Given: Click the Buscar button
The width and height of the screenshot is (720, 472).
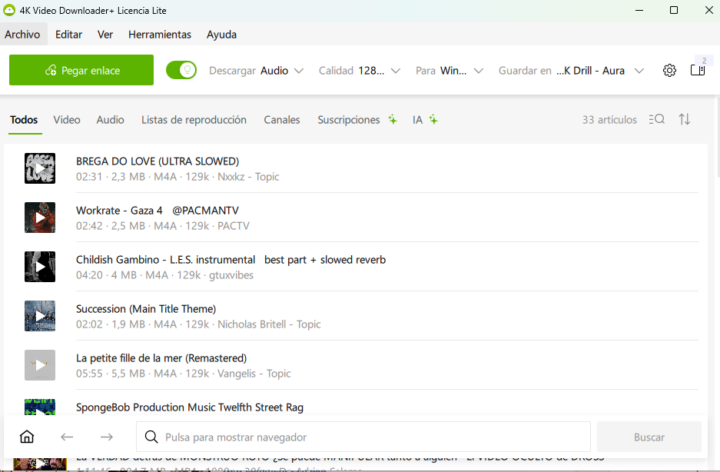Looking at the screenshot, I should (649, 437).
